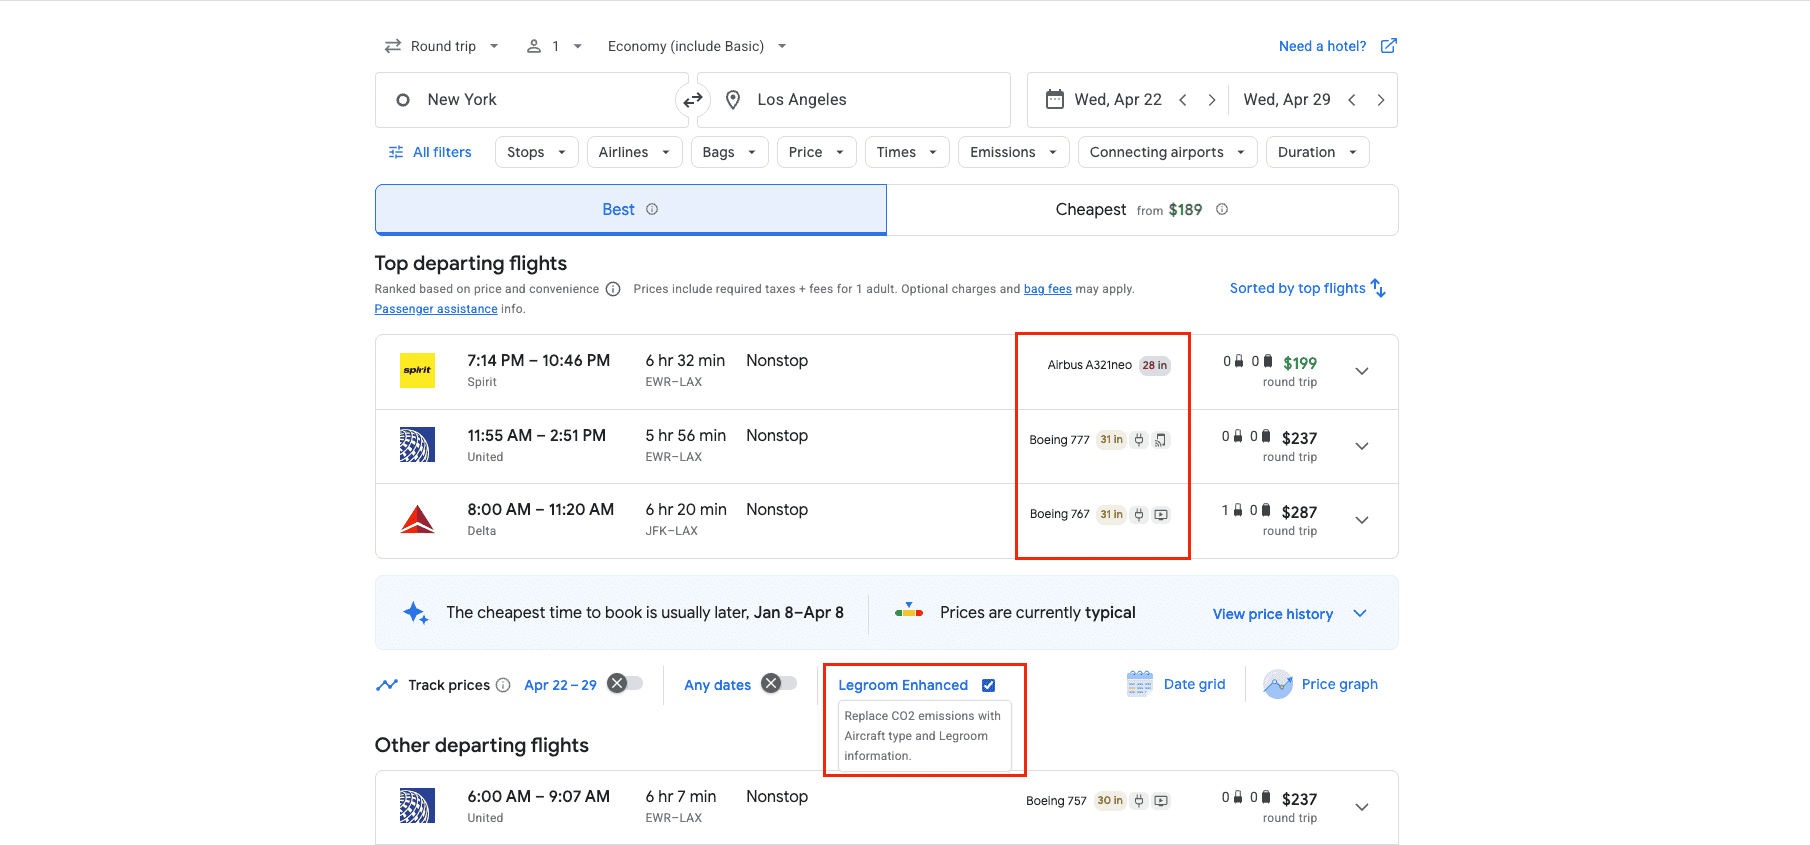Click the United logo on the 6:00 AM flight
The image size is (1810, 845).
click(x=417, y=806)
